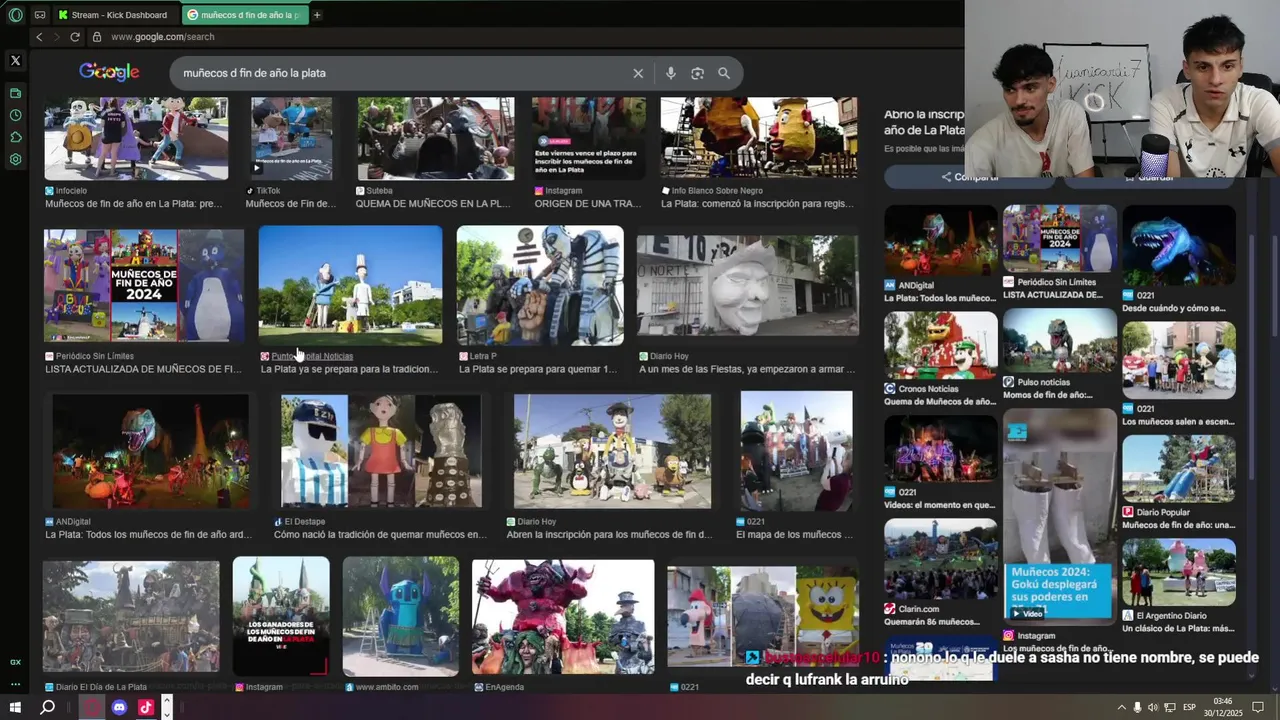The image size is (1280, 720).
Task: Click the 0221 Los muñecos salen a escena image
Action: coord(1179,360)
